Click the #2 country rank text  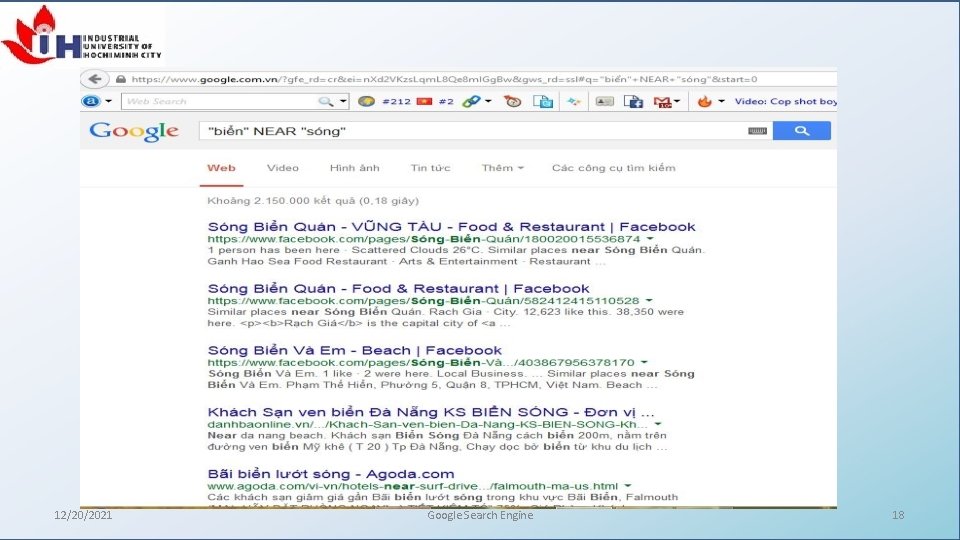pyautogui.click(x=446, y=101)
